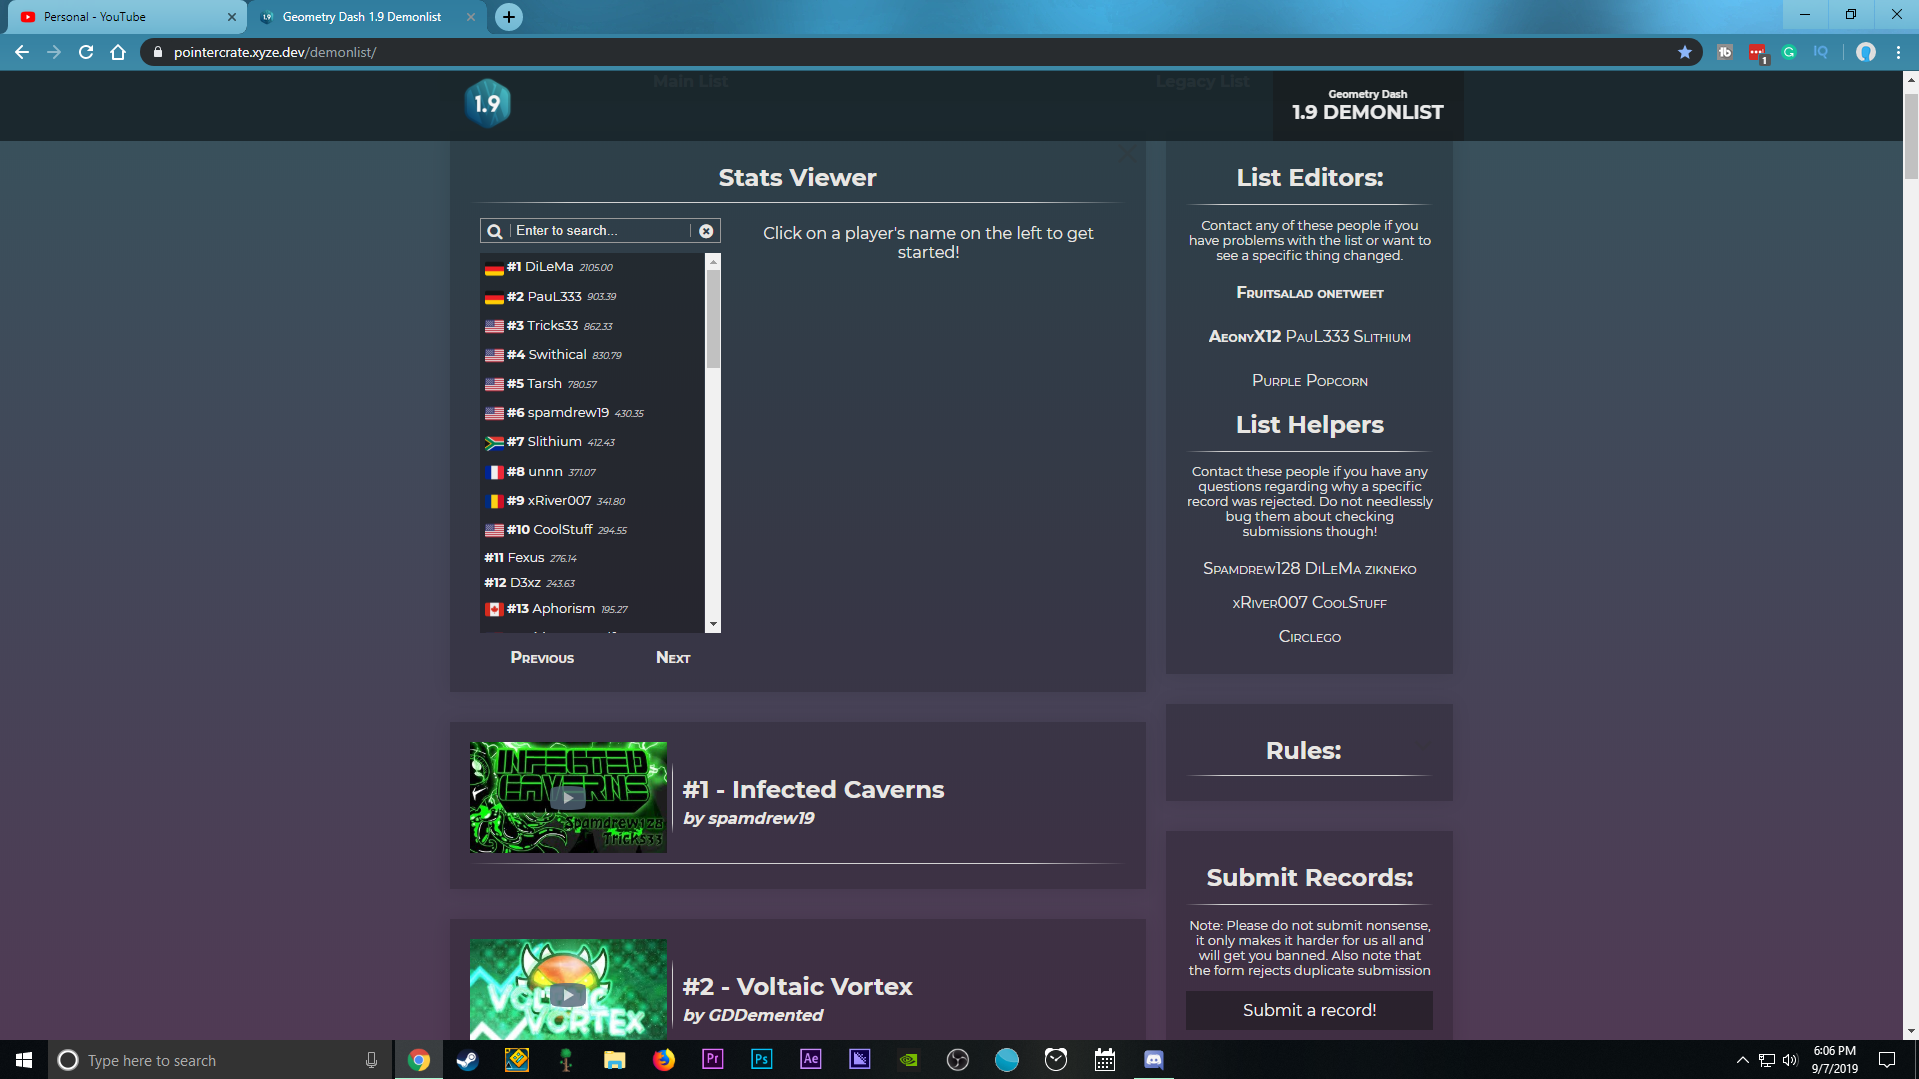
Task: Click the Geometry Dash 1.9 DEMONLIST header button
Action: tap(1368, 106)
